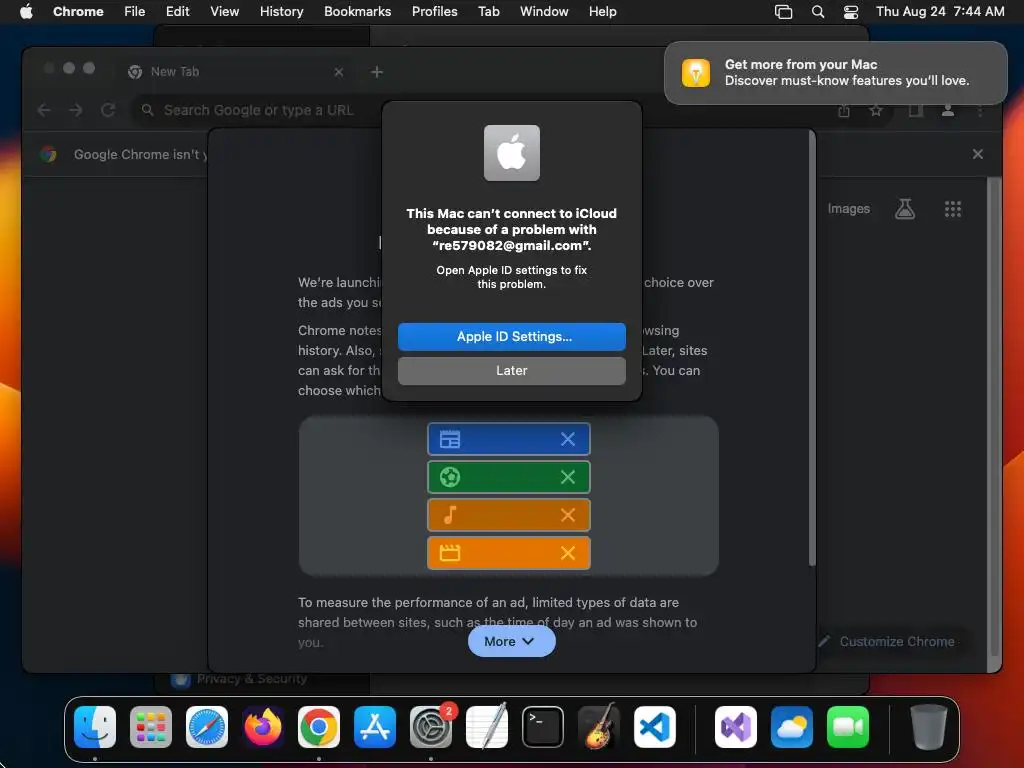Open the Help menu

click(602, 11)
